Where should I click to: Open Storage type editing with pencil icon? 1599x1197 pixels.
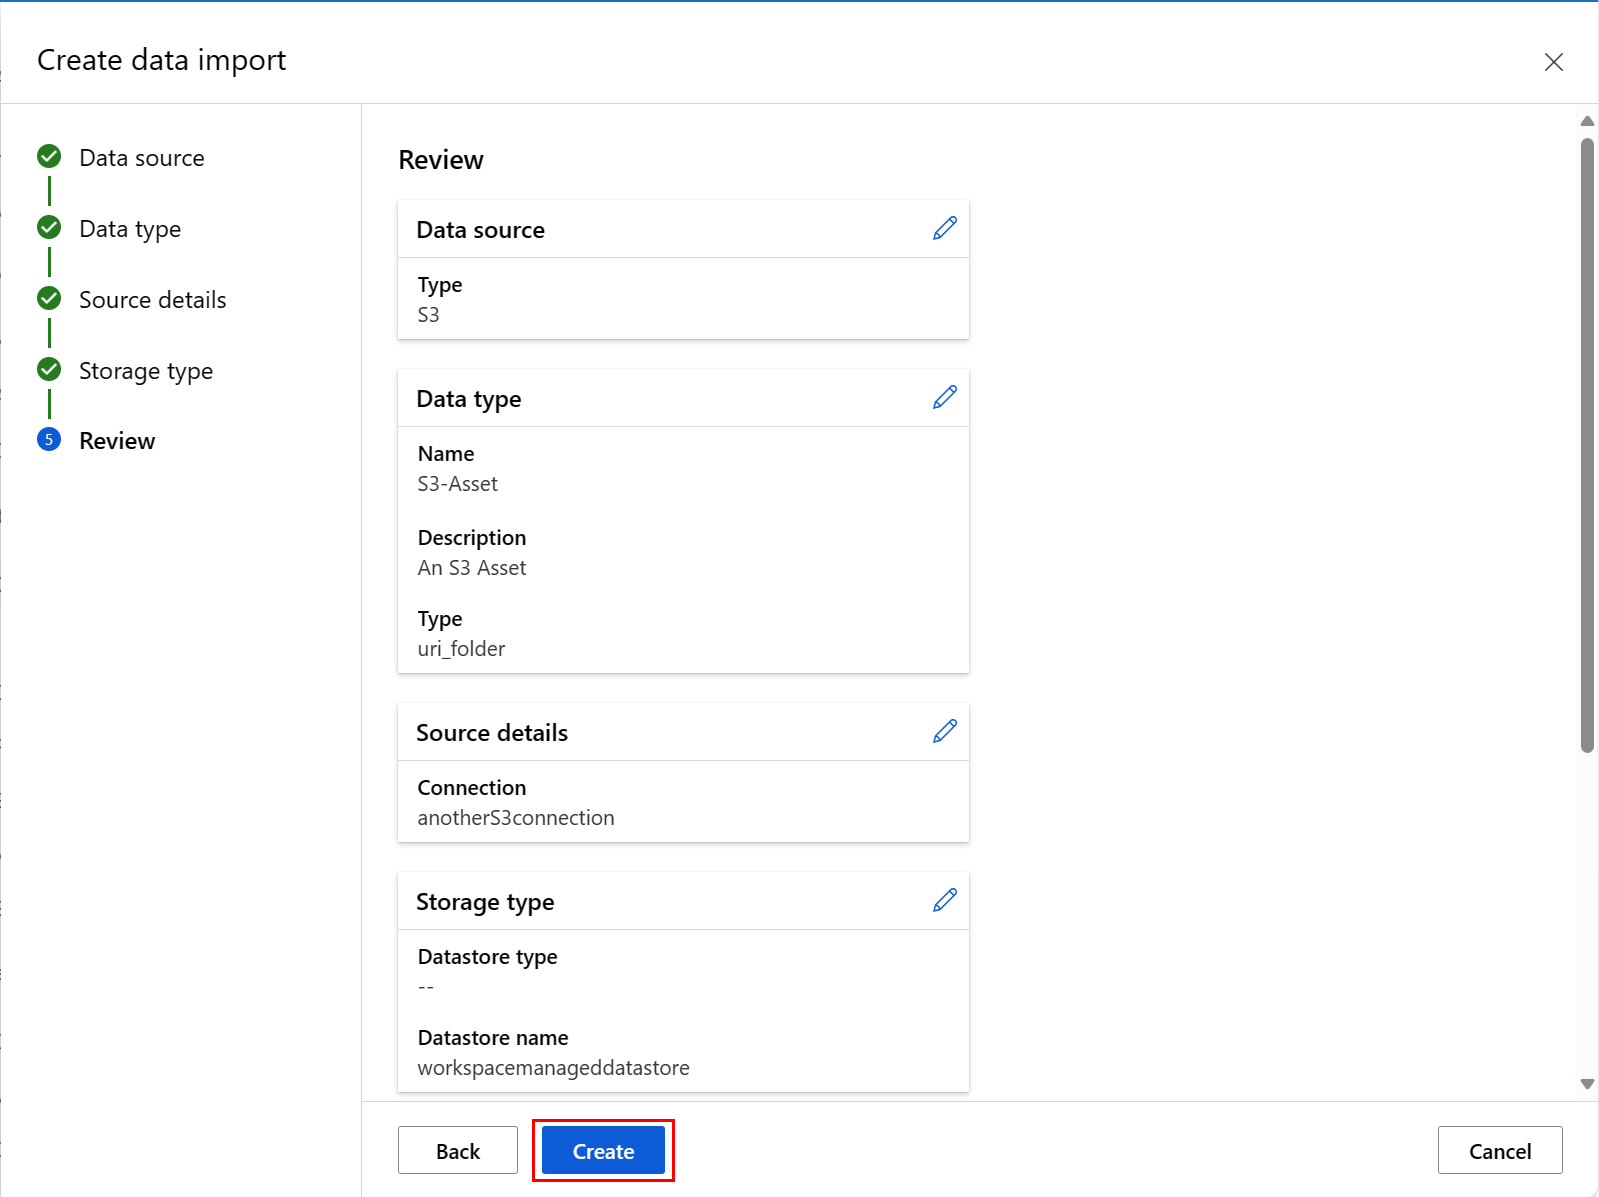point(944,901)
